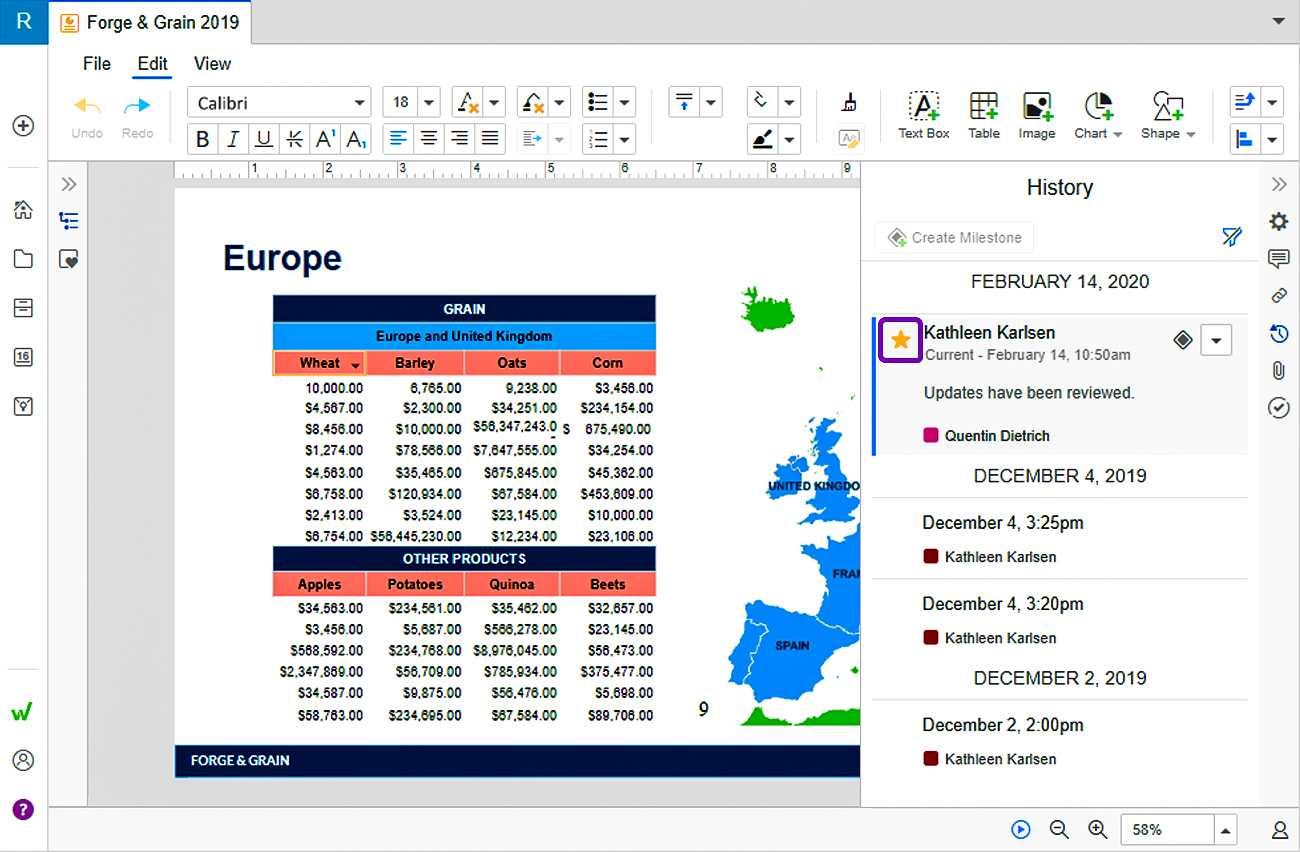
Task: Toggle Bold formatting
Action: click(203, 139)
